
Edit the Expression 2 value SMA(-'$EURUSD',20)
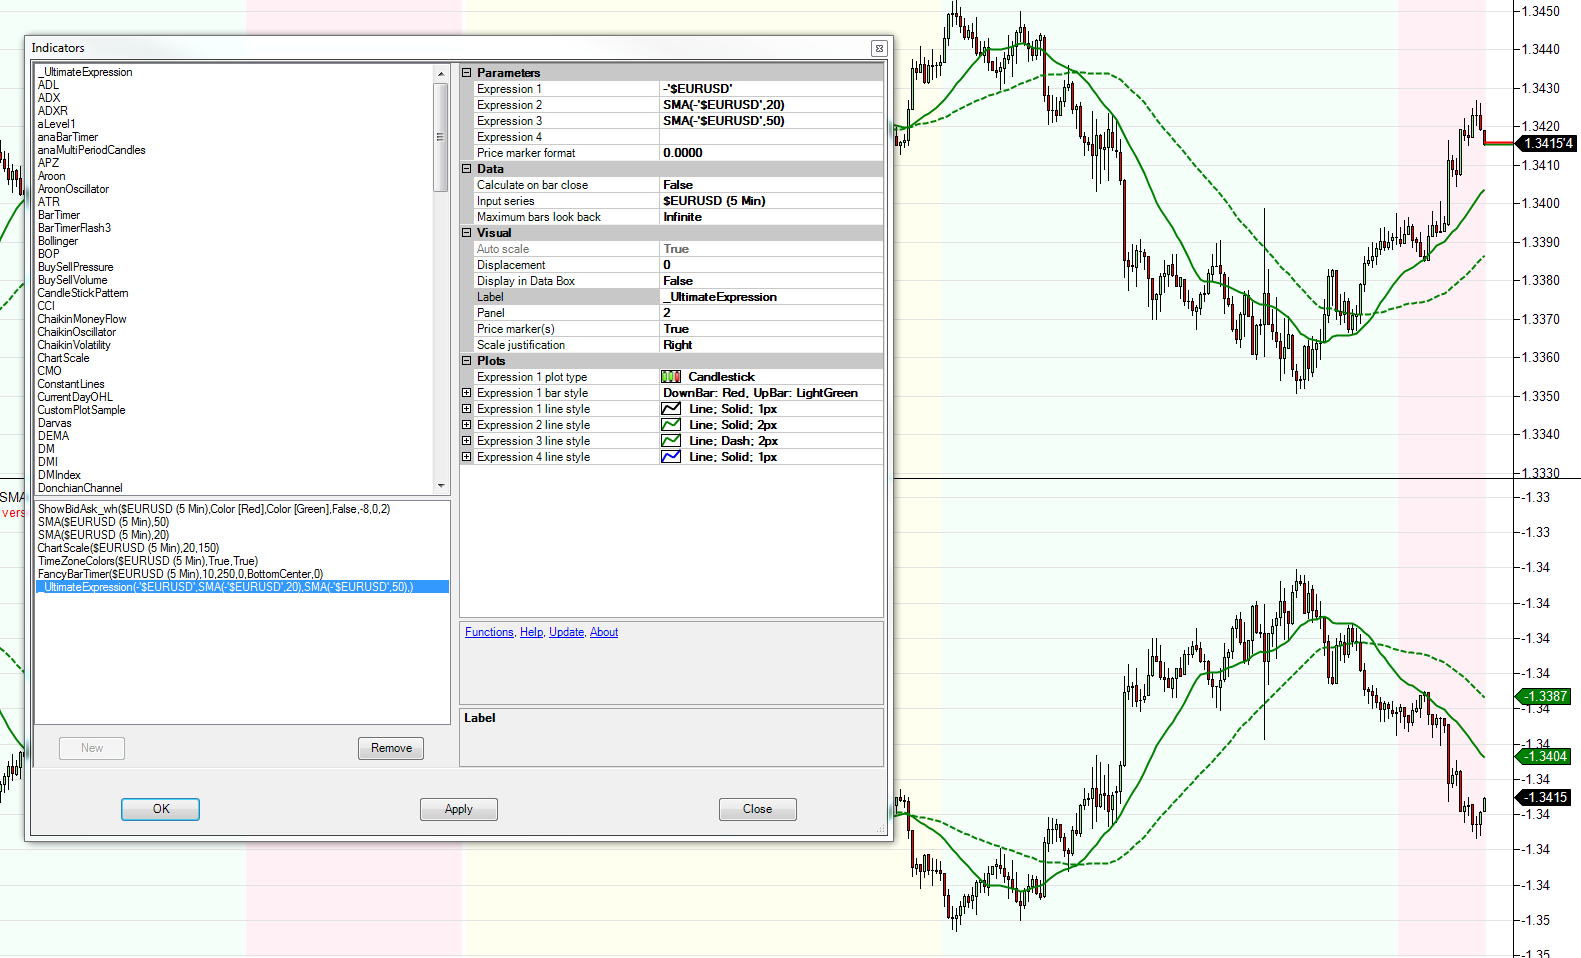[x=771, y=105]
